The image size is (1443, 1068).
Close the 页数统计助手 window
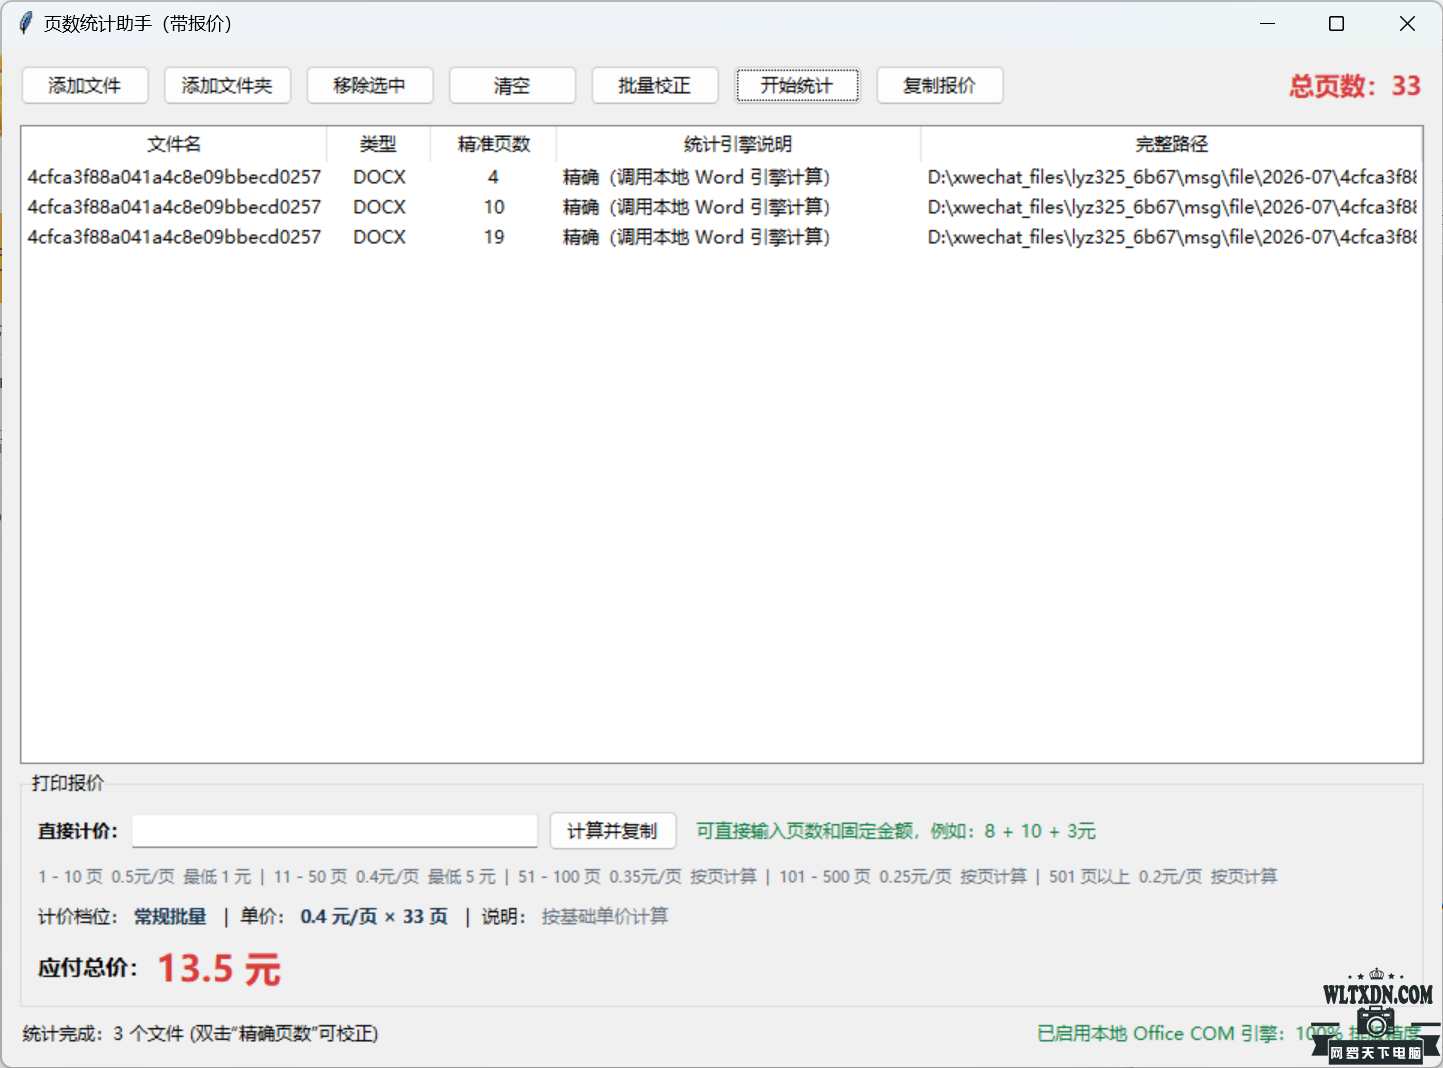coord(1407,24)
